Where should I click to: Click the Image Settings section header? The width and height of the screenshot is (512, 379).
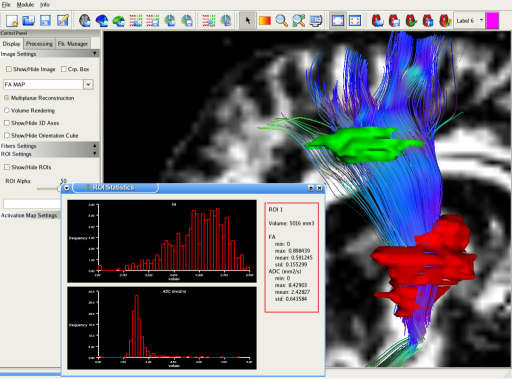tap(50, 54)
